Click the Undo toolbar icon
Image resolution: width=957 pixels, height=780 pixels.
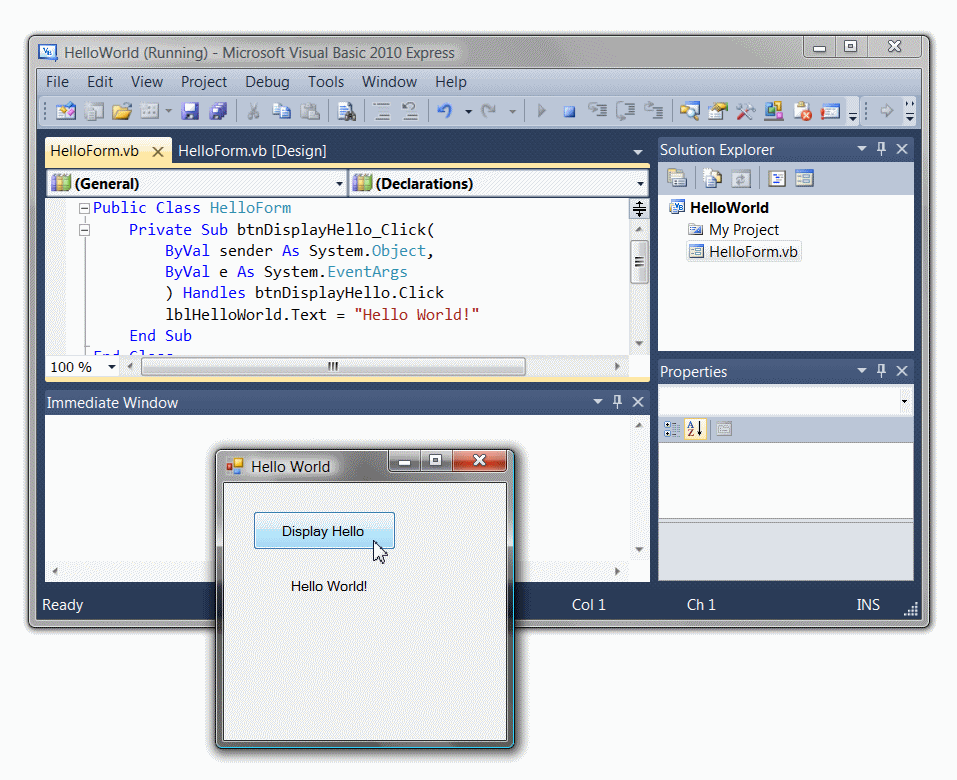[x=444, y=111]
